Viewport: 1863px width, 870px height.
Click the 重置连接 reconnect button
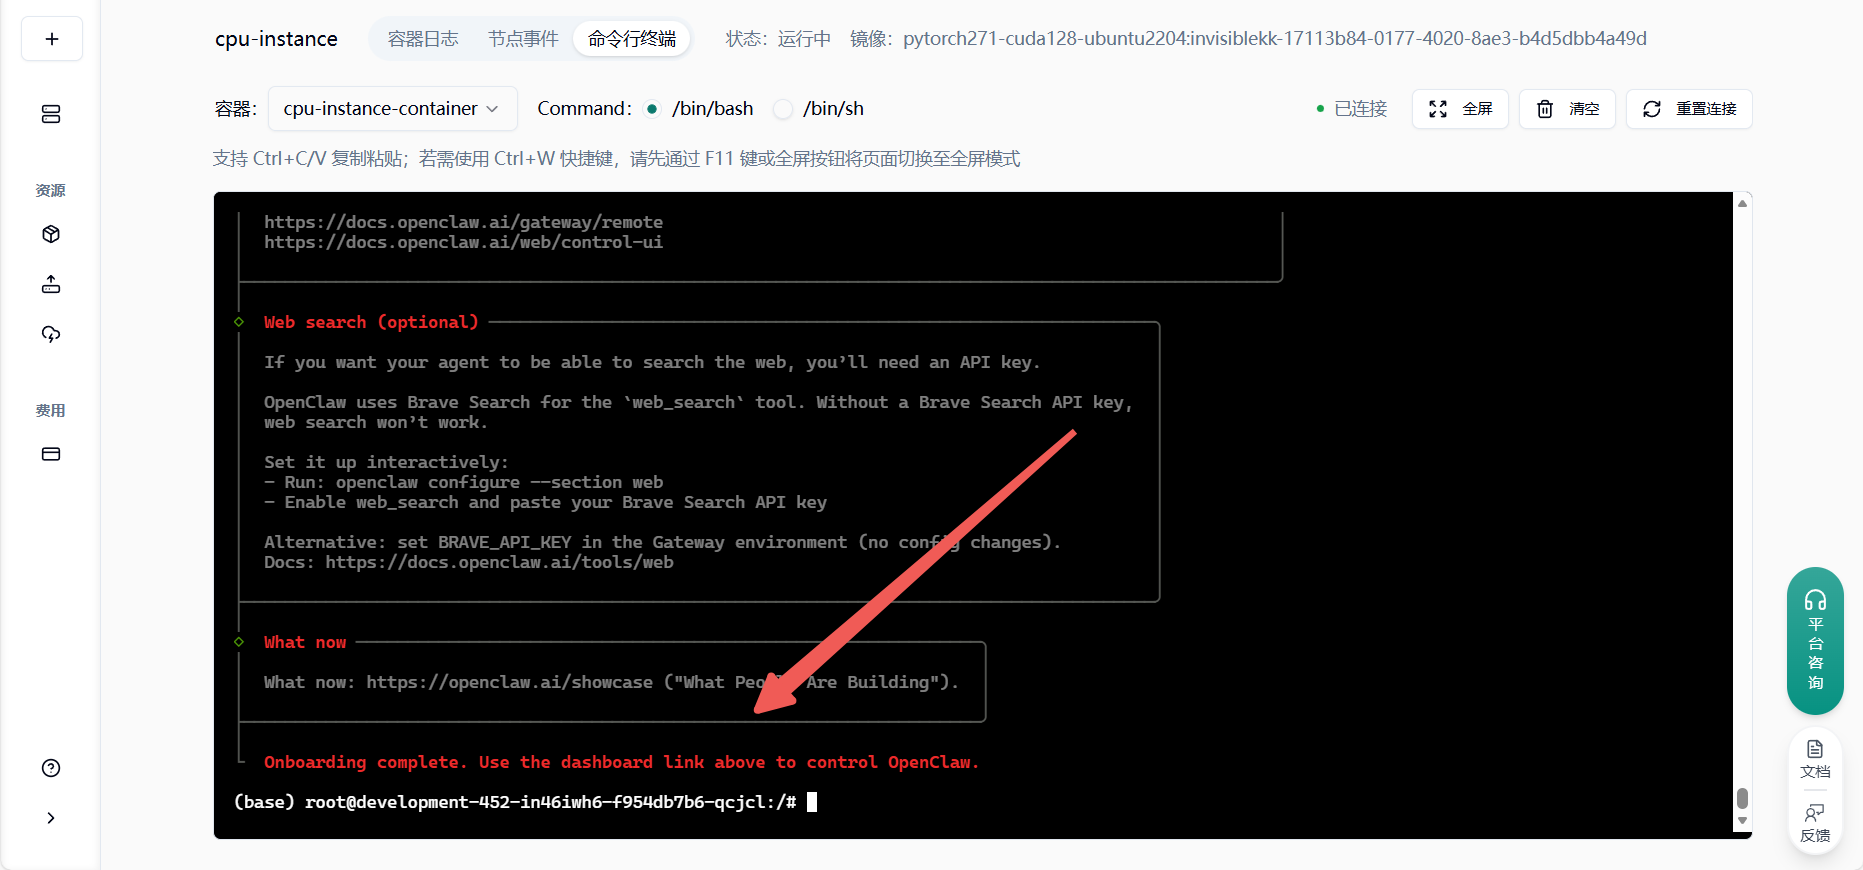click(x=1689, y=109)
